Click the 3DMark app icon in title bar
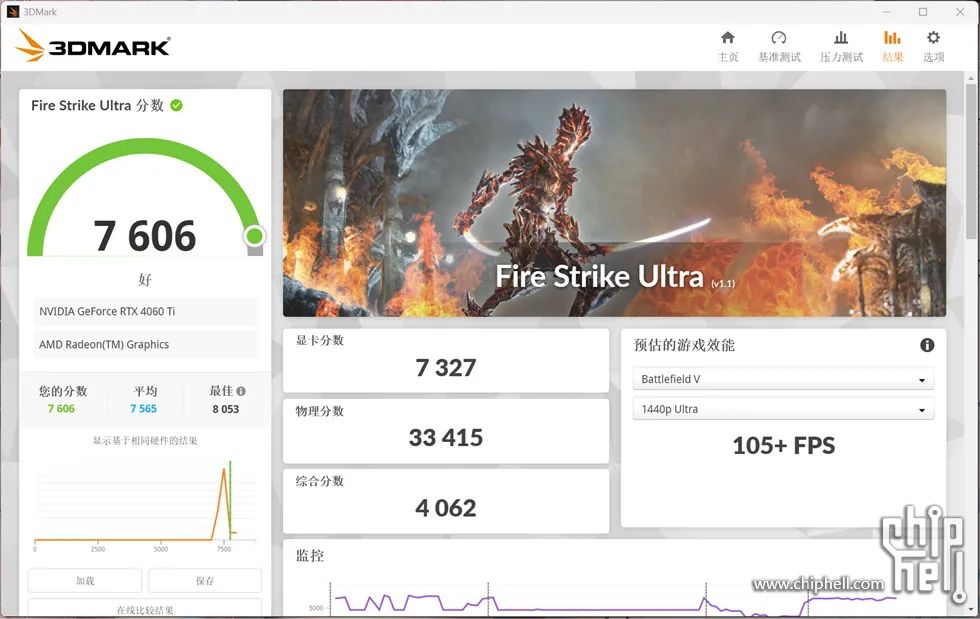Viewport: 980px width, 619px height. 12,11
